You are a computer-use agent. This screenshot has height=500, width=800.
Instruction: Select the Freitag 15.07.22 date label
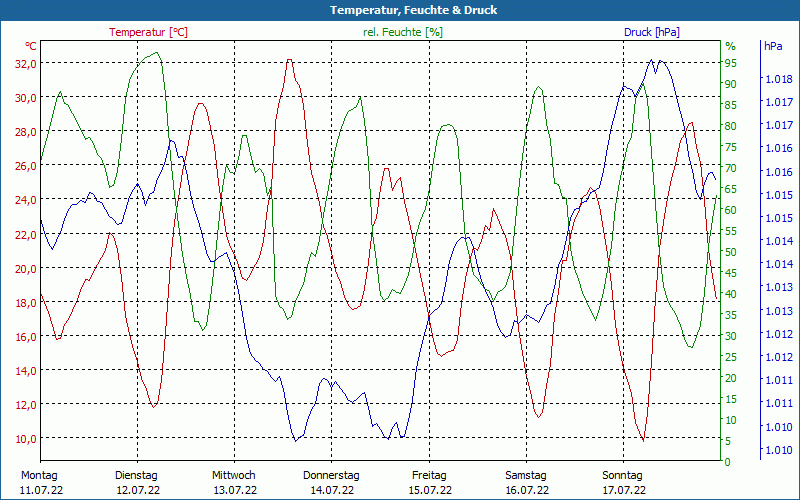click(428, 482)
